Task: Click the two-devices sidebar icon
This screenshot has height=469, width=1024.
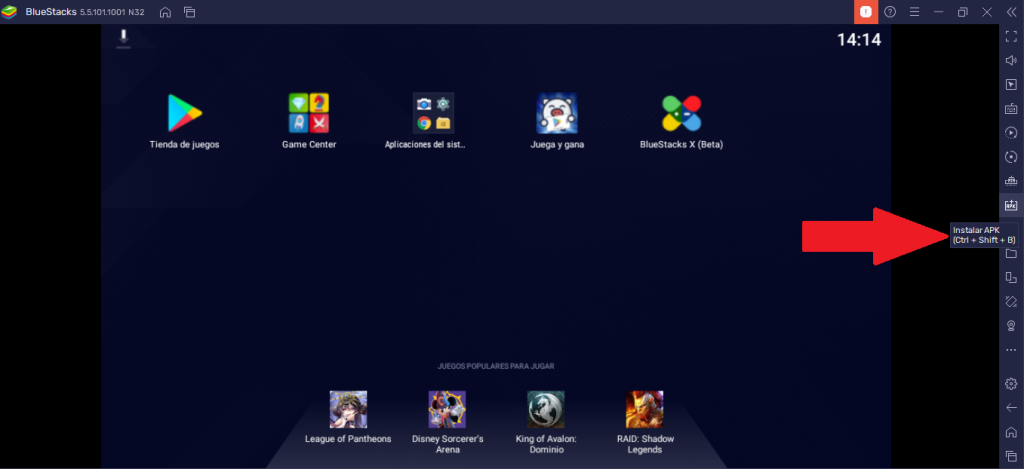Action: coord(1011,278)
